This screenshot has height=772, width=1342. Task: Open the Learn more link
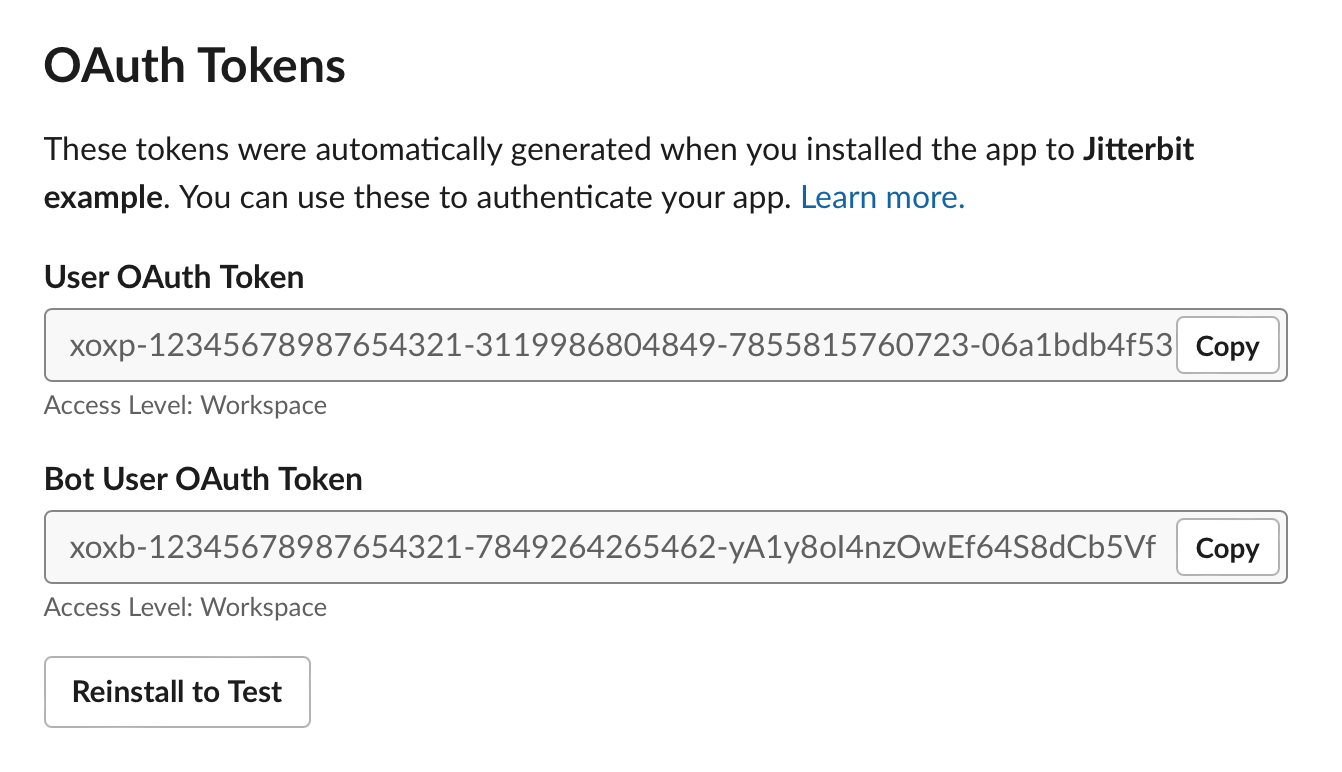(x=881, y=197)
